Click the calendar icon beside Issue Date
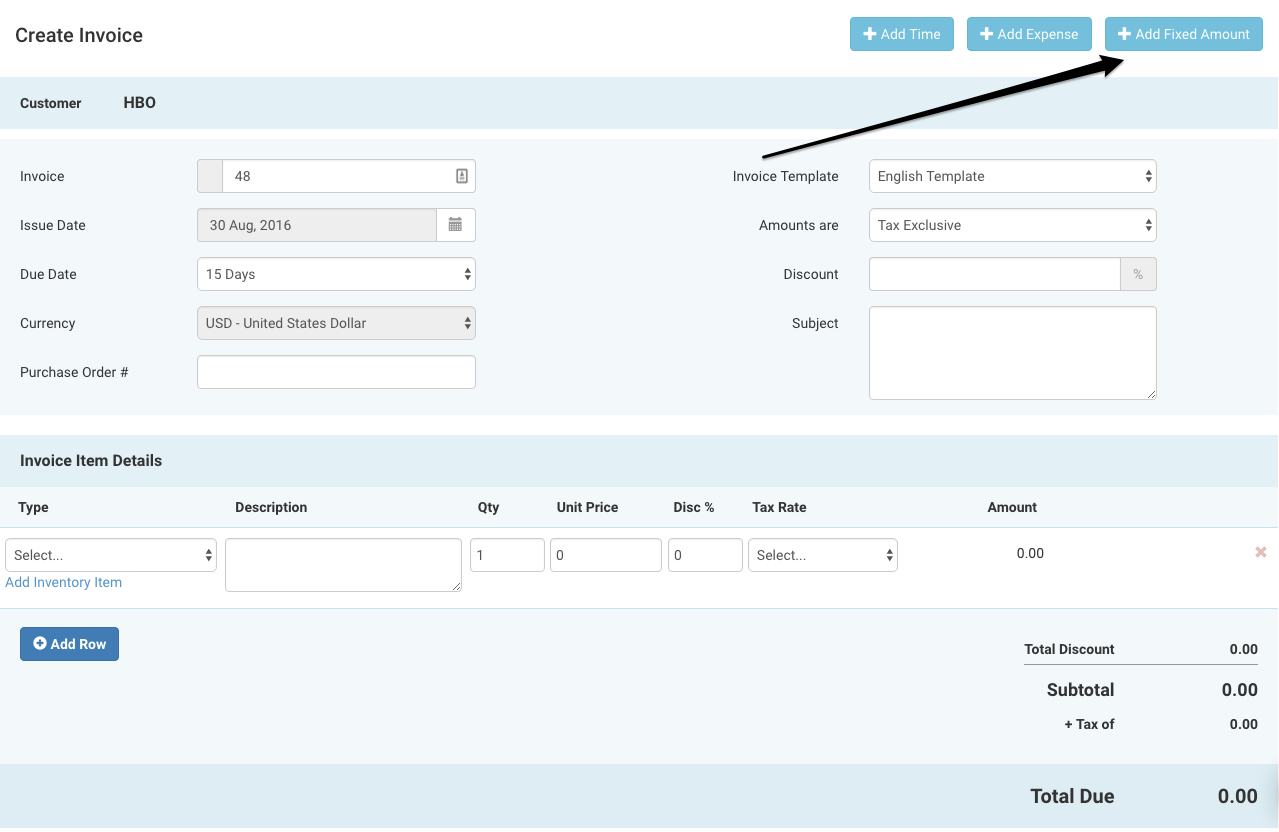Image resolution: width=1279 pixels, height=832 pixels. 455,225
